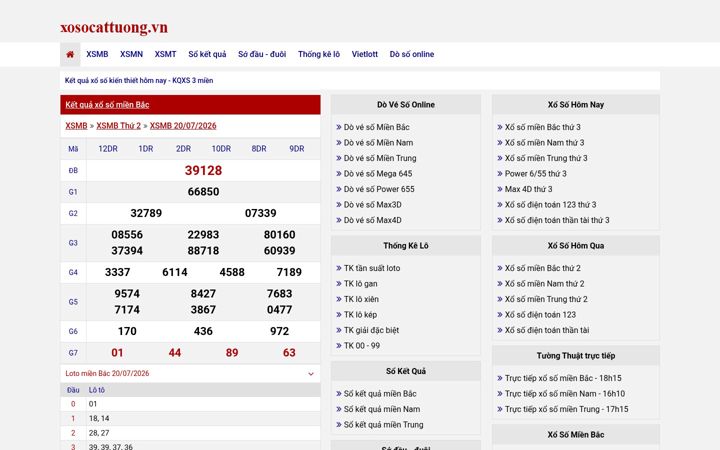Open Xổ số điện toán thần tài under Hôm Qua

547,330
